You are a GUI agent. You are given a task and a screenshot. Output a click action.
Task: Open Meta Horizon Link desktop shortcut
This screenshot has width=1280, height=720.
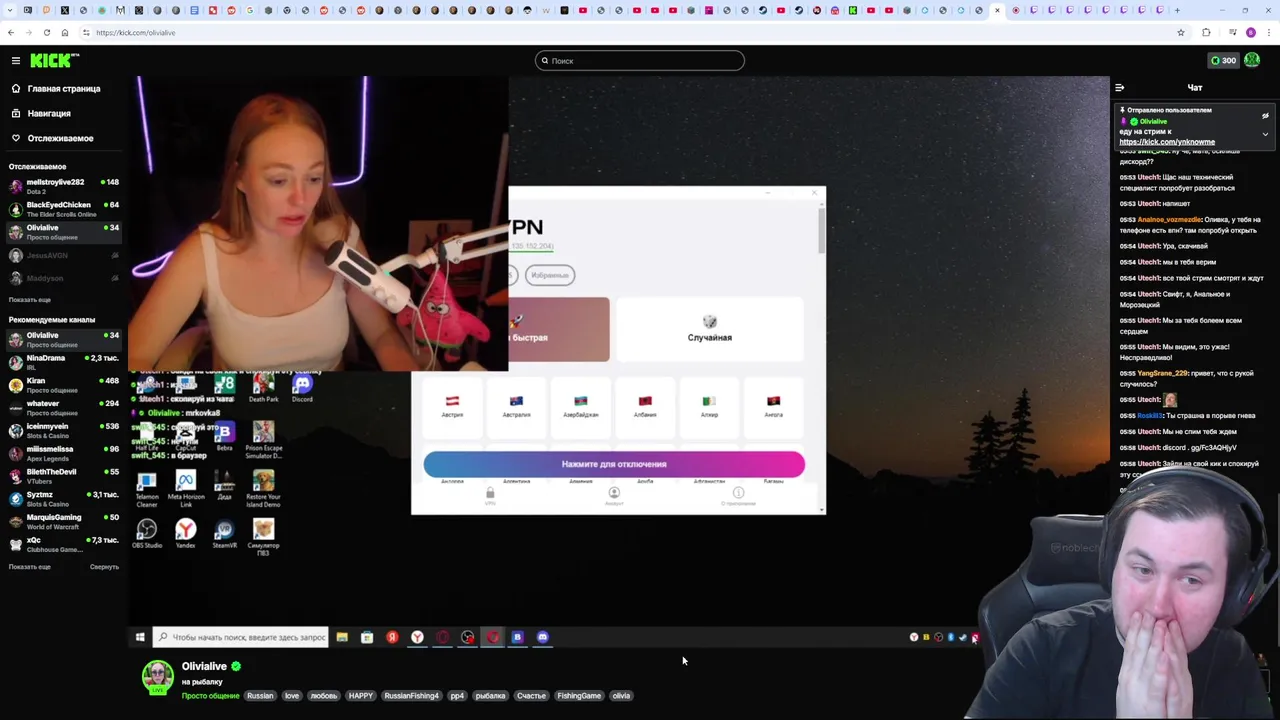(x=185, y=489)
